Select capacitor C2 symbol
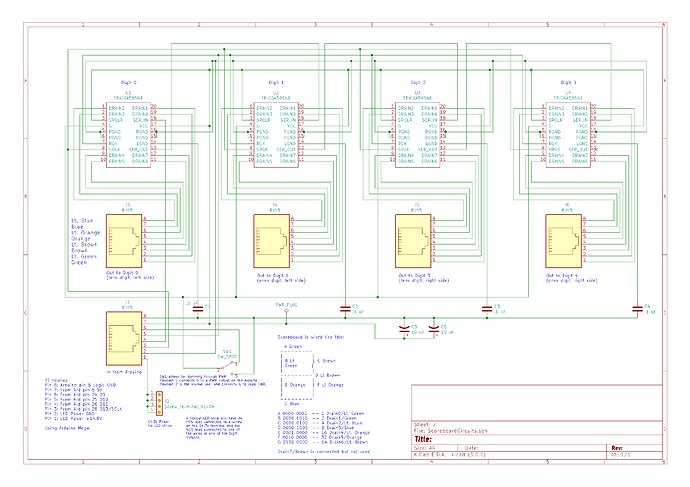 point(345,309)
